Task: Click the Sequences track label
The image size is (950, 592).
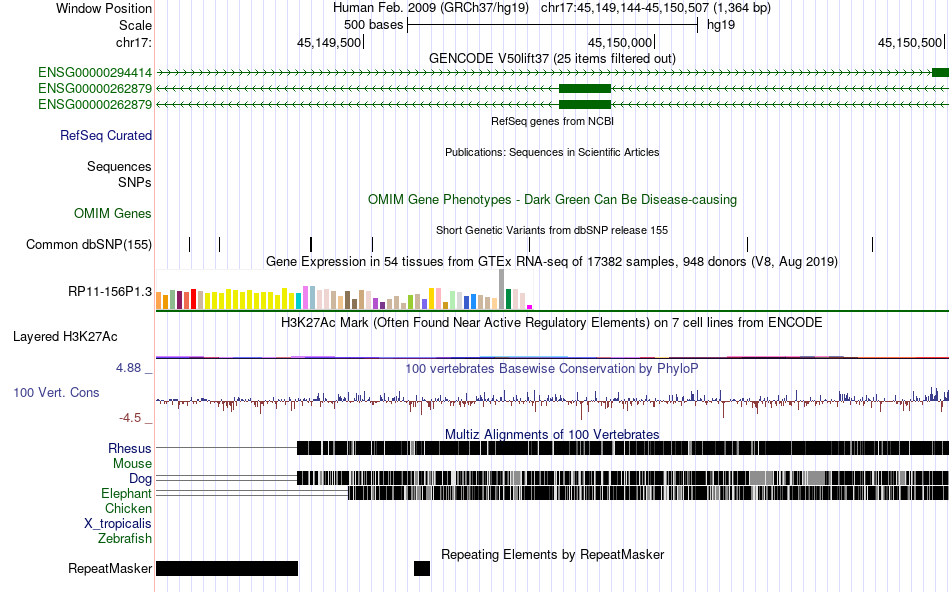Action: (119, 167)
